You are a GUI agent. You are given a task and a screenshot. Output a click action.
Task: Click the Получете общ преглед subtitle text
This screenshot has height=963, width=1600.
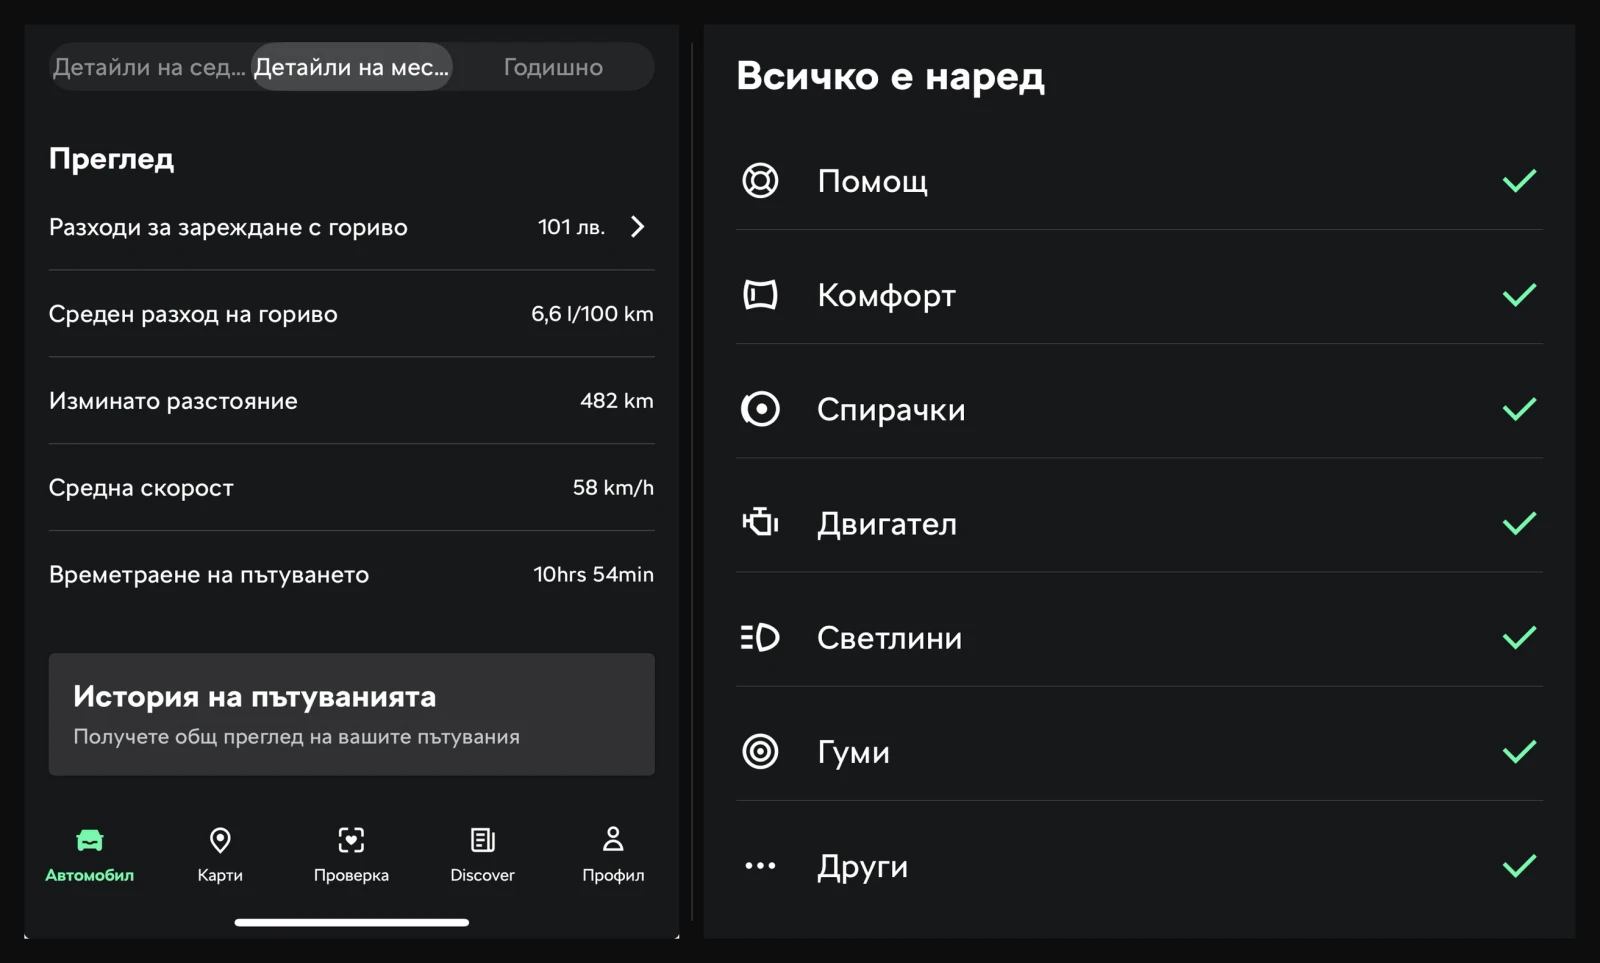296,737
